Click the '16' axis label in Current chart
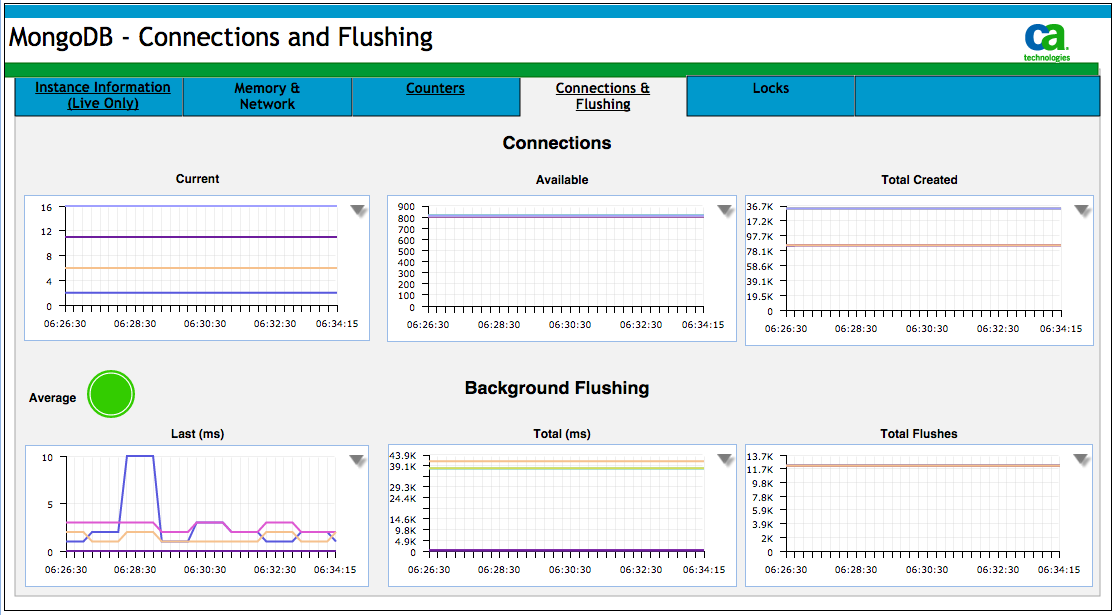The image size is (1119, 615). click(x=46, y=208)
